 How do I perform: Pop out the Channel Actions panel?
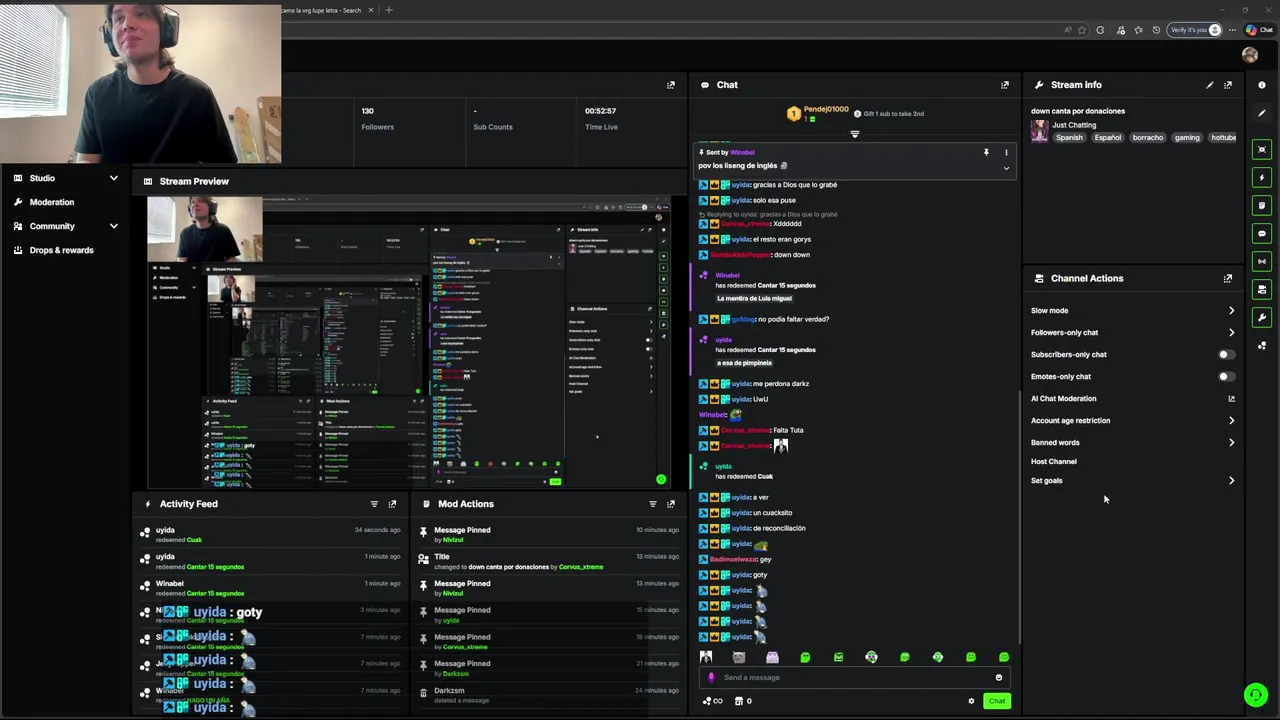pos(1228,278)
